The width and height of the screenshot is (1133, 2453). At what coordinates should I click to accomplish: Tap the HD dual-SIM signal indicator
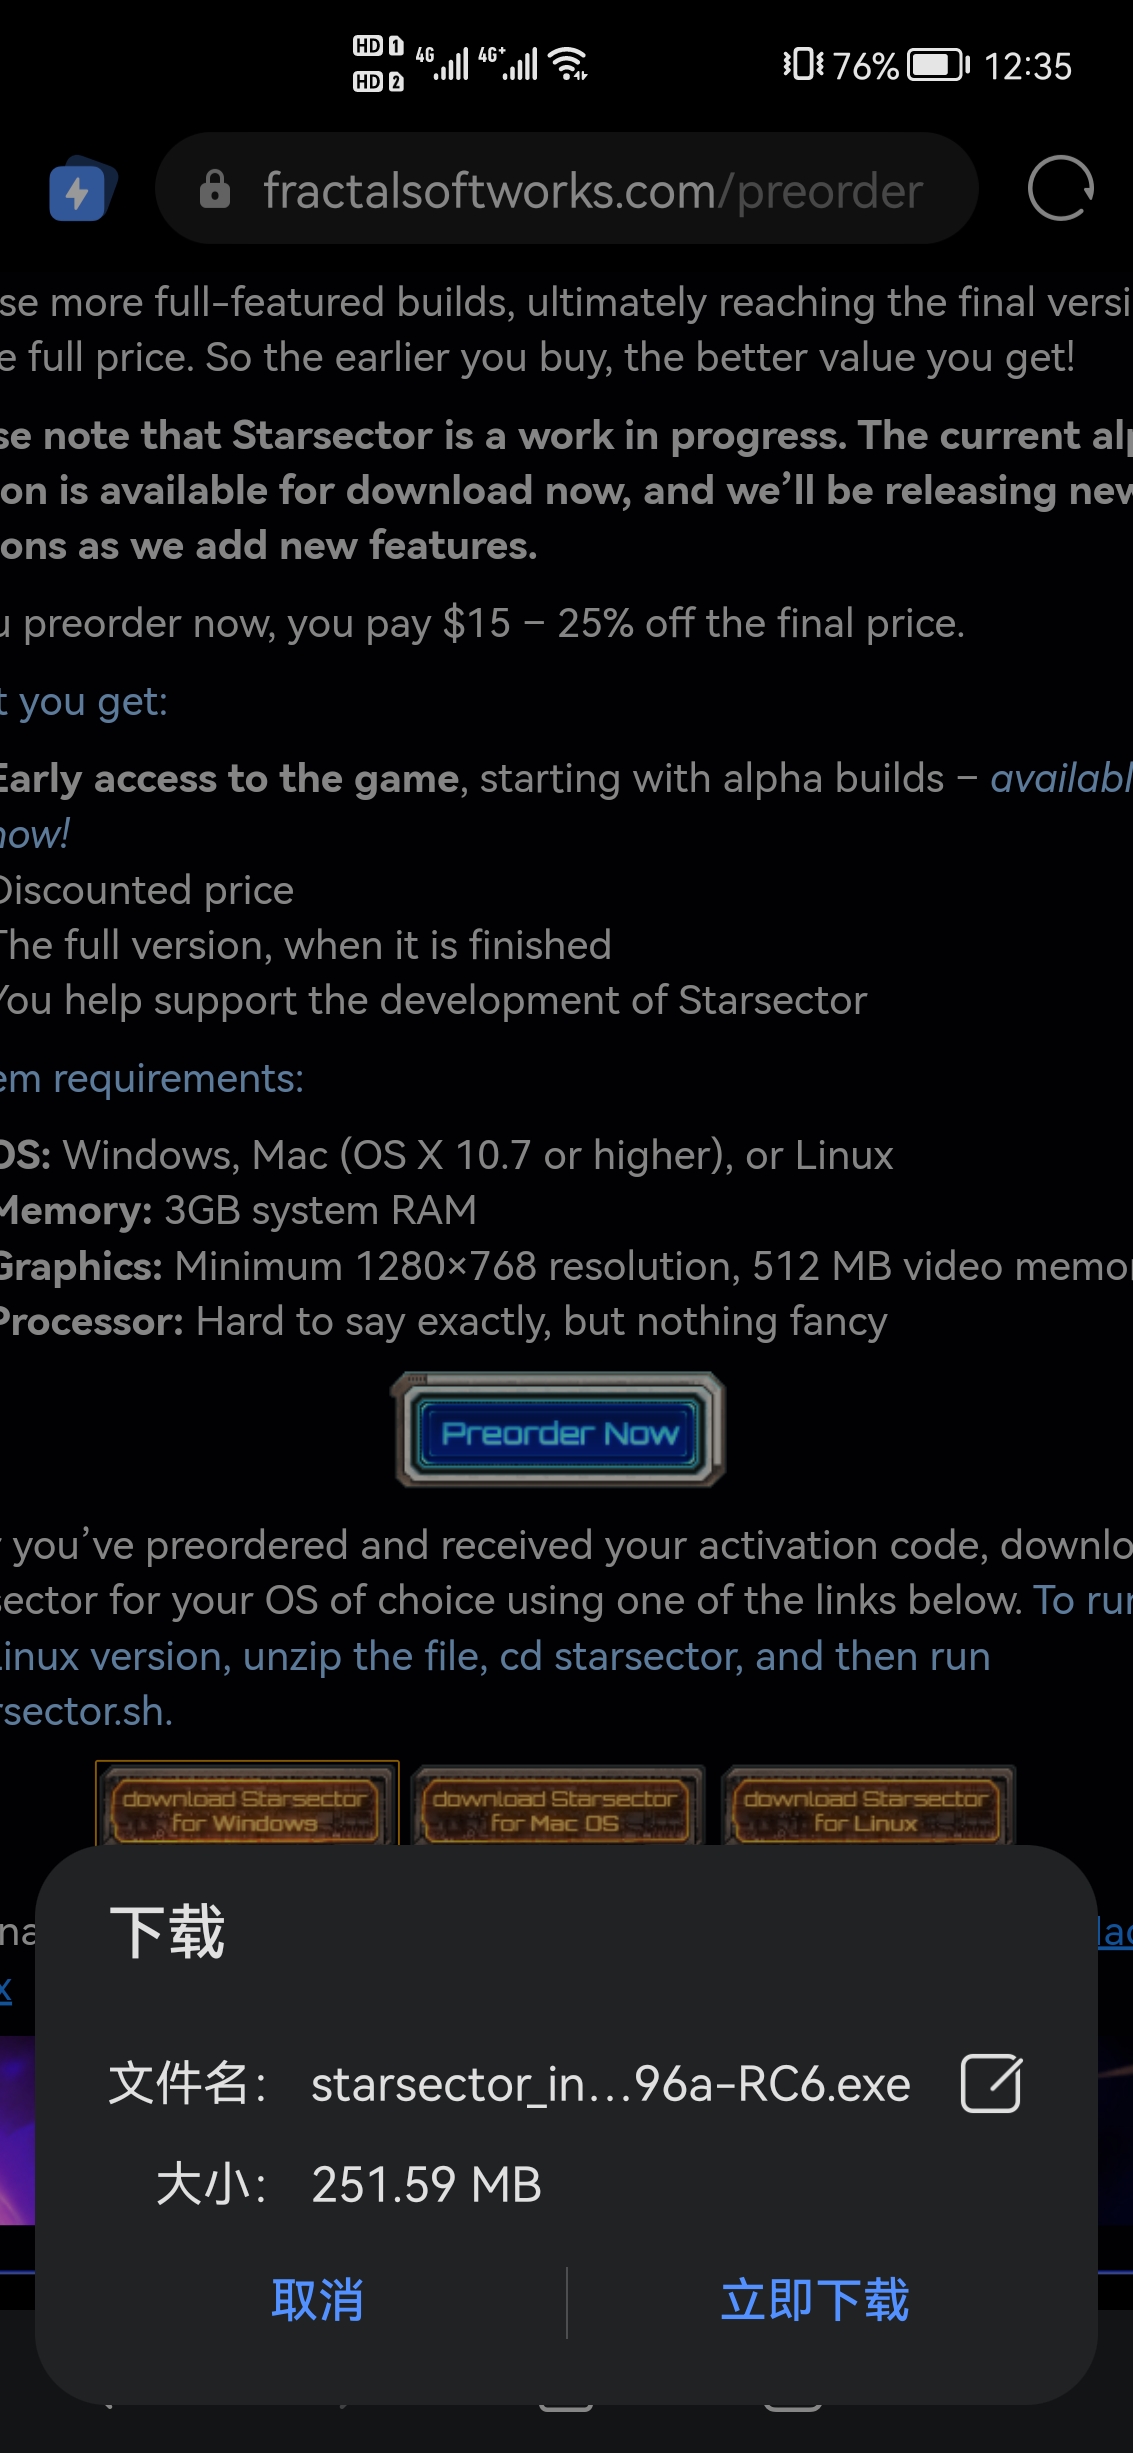(x=378, y=64)
